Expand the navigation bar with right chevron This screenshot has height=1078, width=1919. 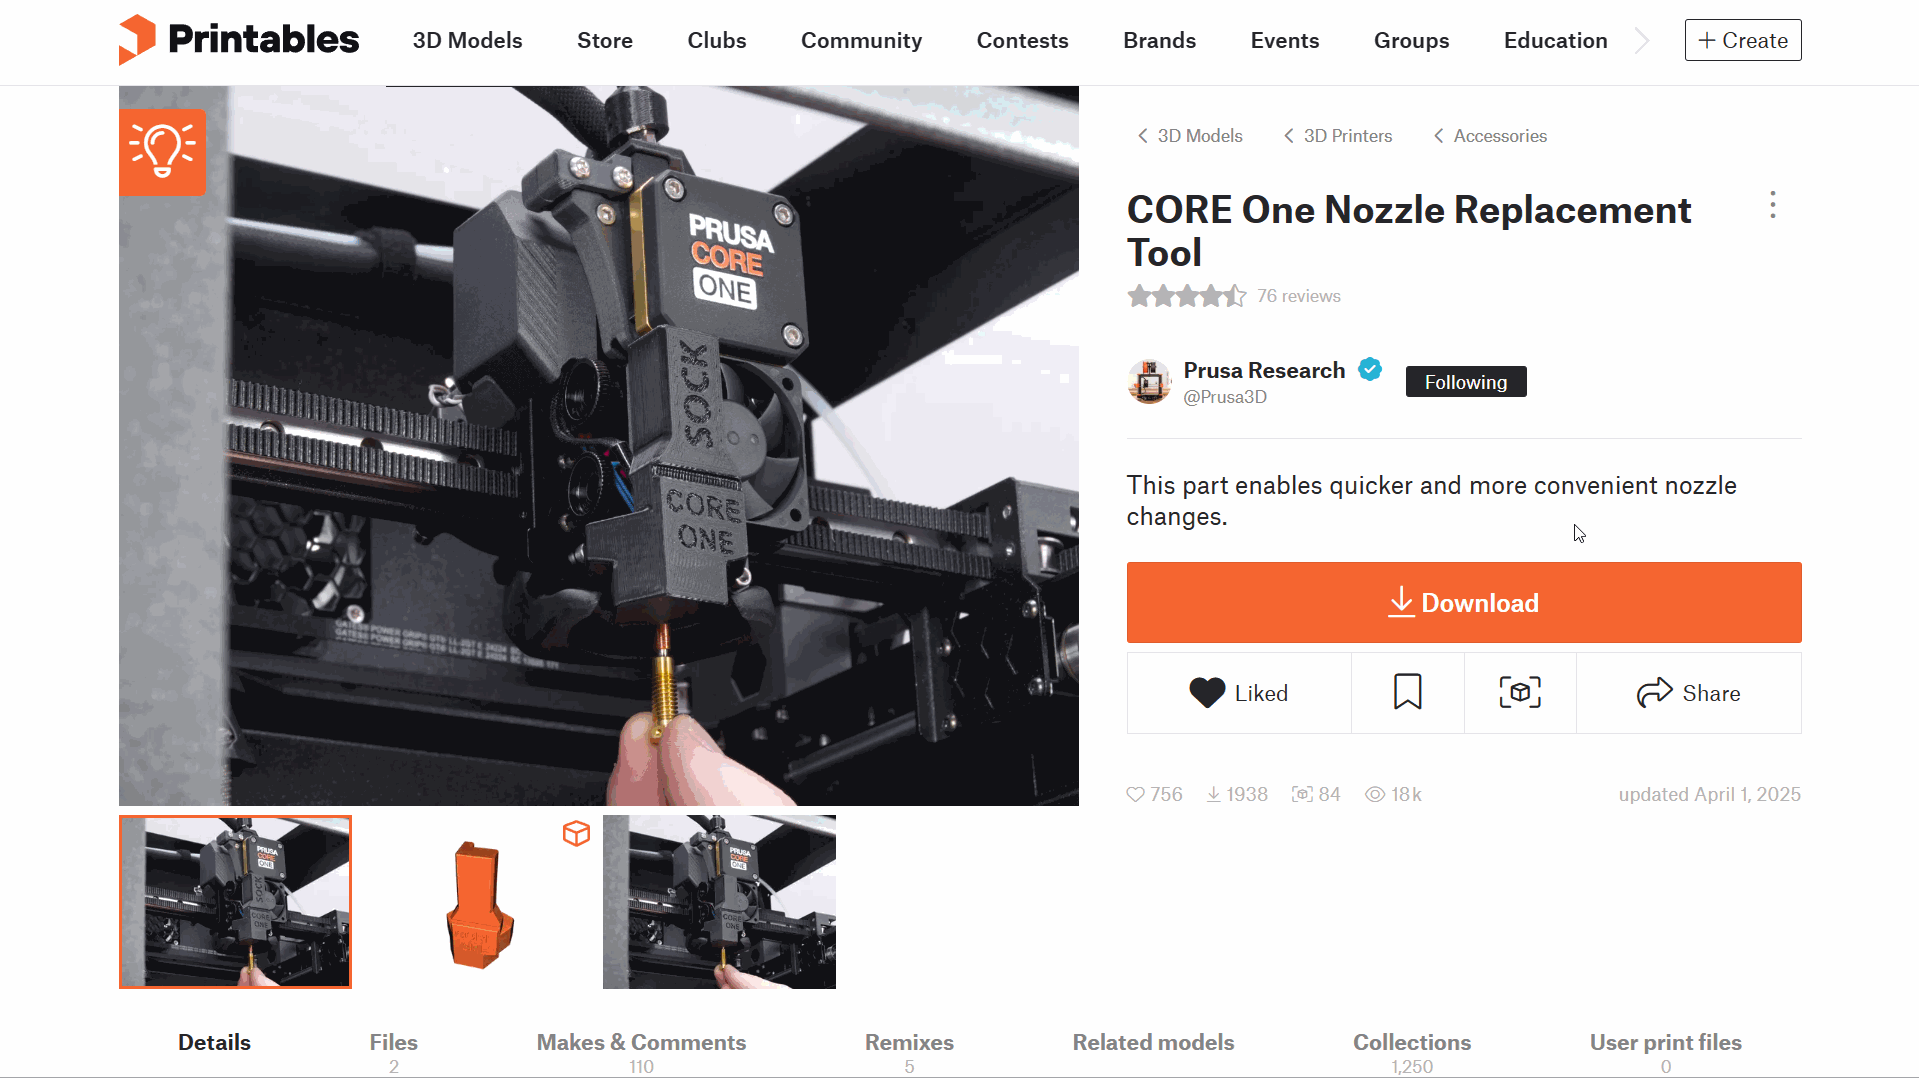[x=1641, y=41]
